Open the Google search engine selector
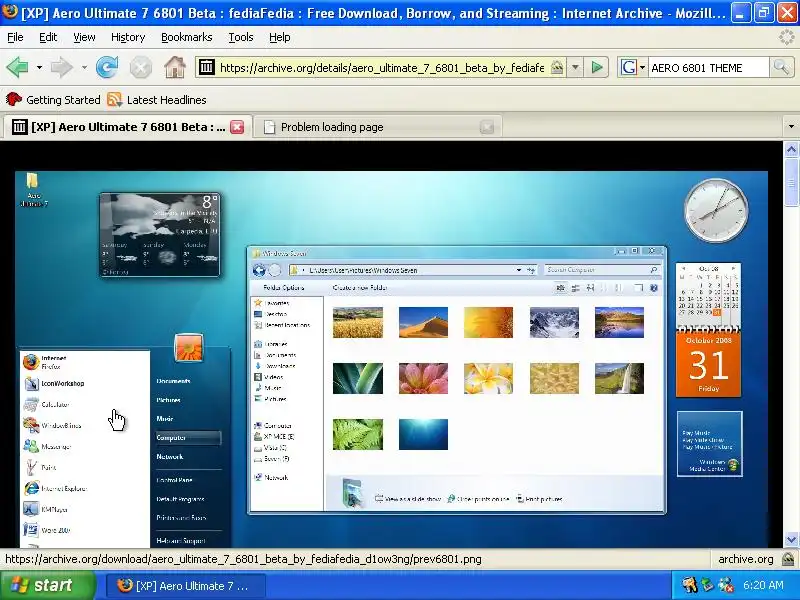This screenshot has height=600, width=800. pos(633,67)
